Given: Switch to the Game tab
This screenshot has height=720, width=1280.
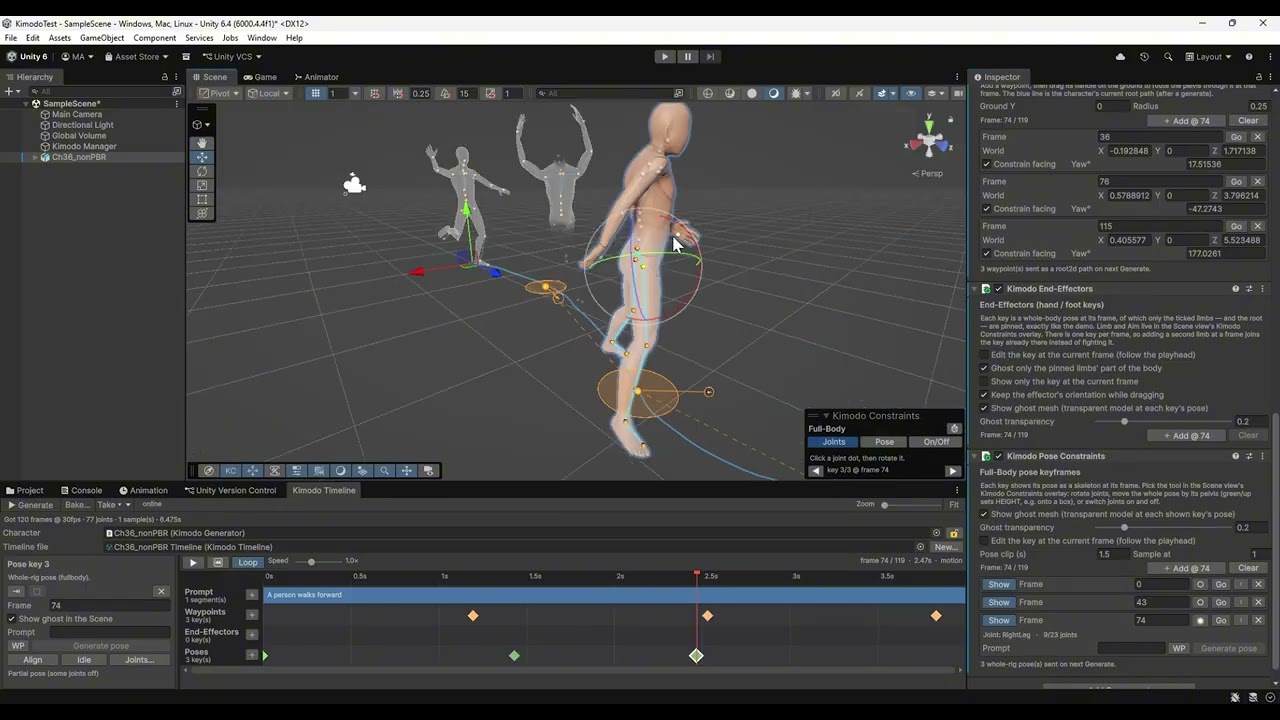Looking at the screenshot, I should pos(259,77).
